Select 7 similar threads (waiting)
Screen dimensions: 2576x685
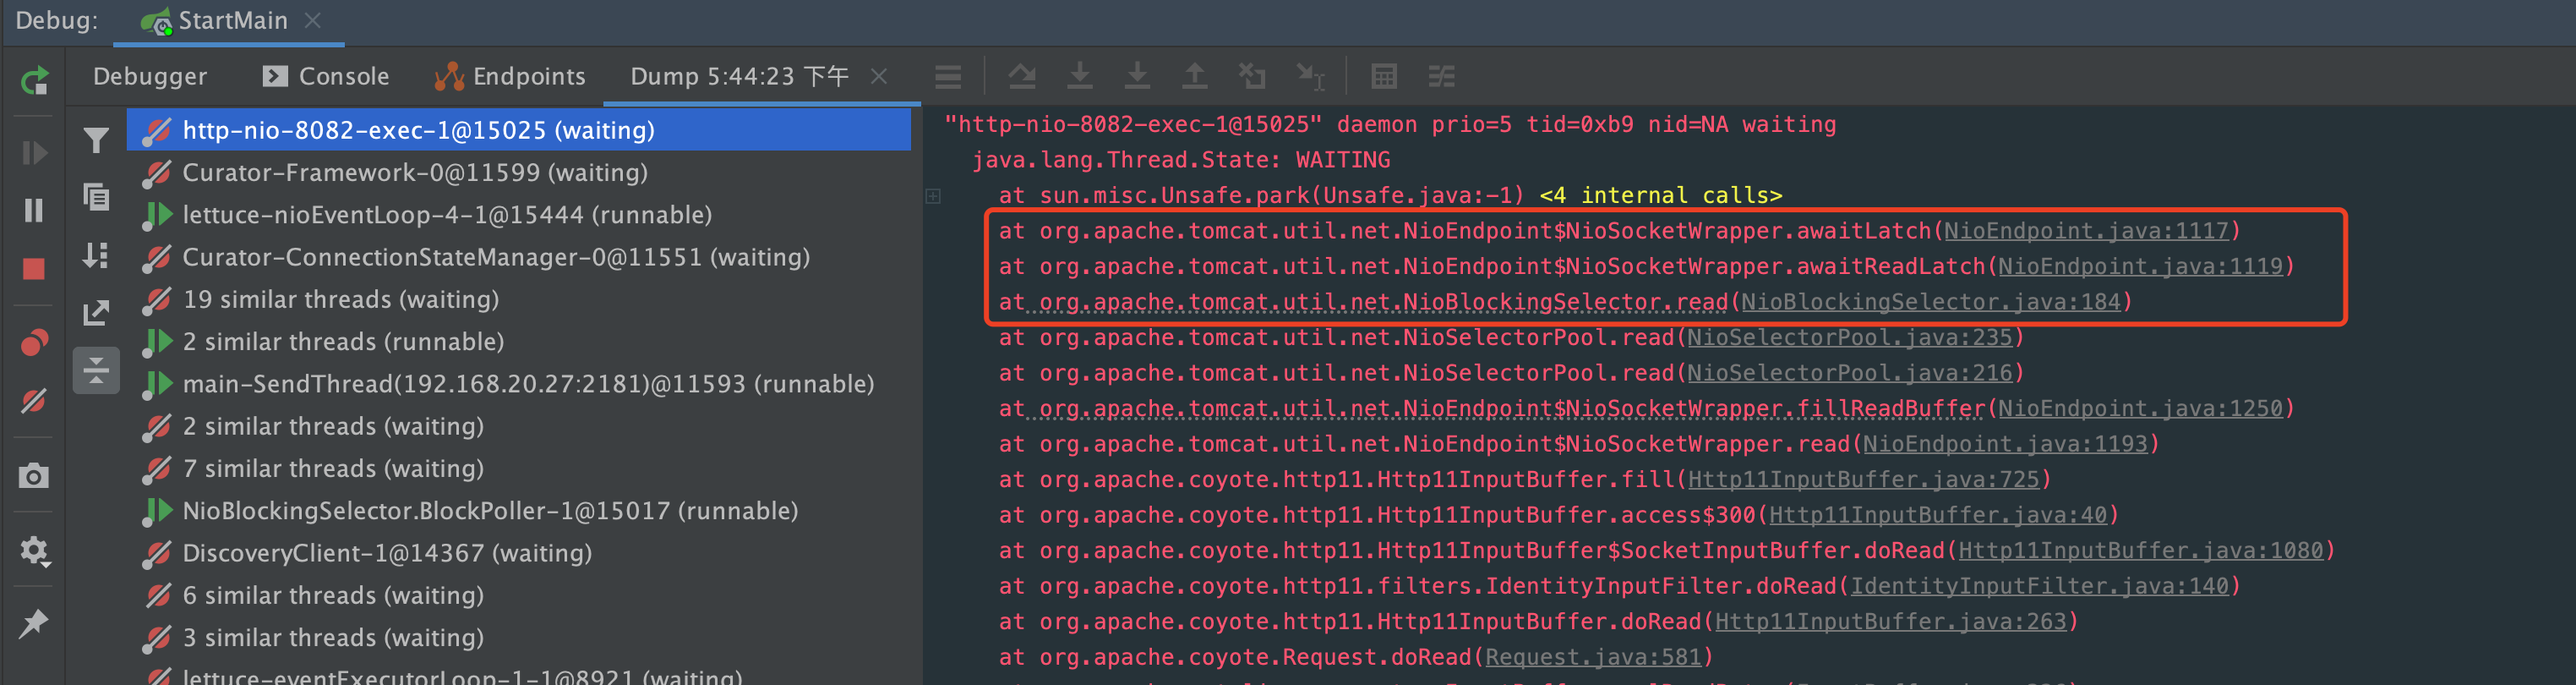519,468
